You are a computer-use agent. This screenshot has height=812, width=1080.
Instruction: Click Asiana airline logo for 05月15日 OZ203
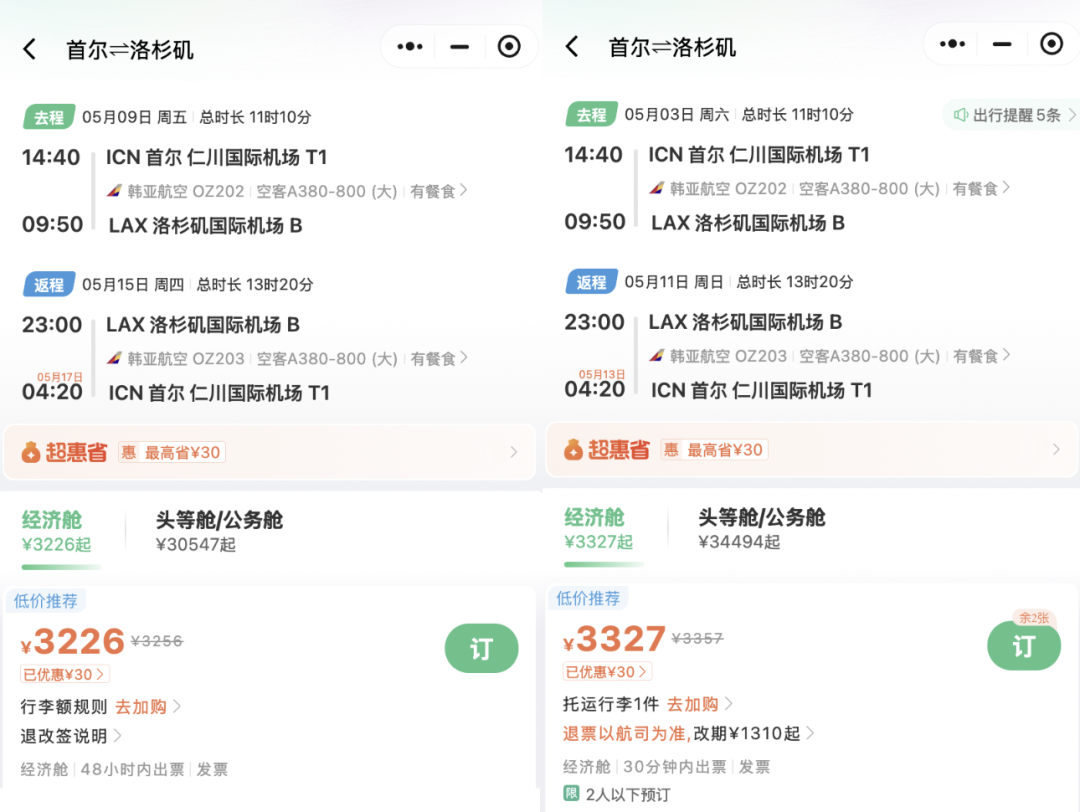tap(114, 358)
